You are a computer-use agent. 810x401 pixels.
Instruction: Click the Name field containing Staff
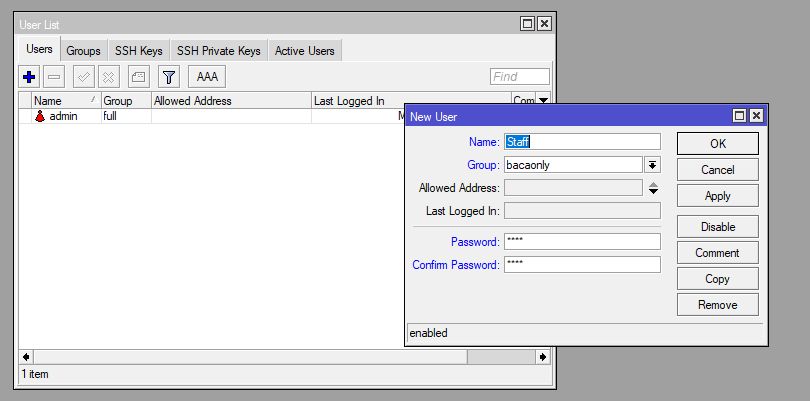point(582,142)
